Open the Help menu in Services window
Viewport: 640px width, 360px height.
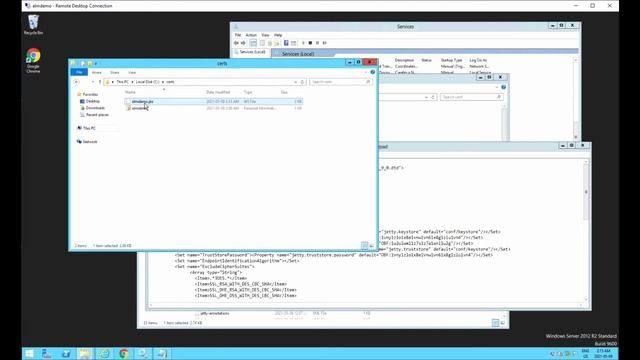[x=278, y=35]
